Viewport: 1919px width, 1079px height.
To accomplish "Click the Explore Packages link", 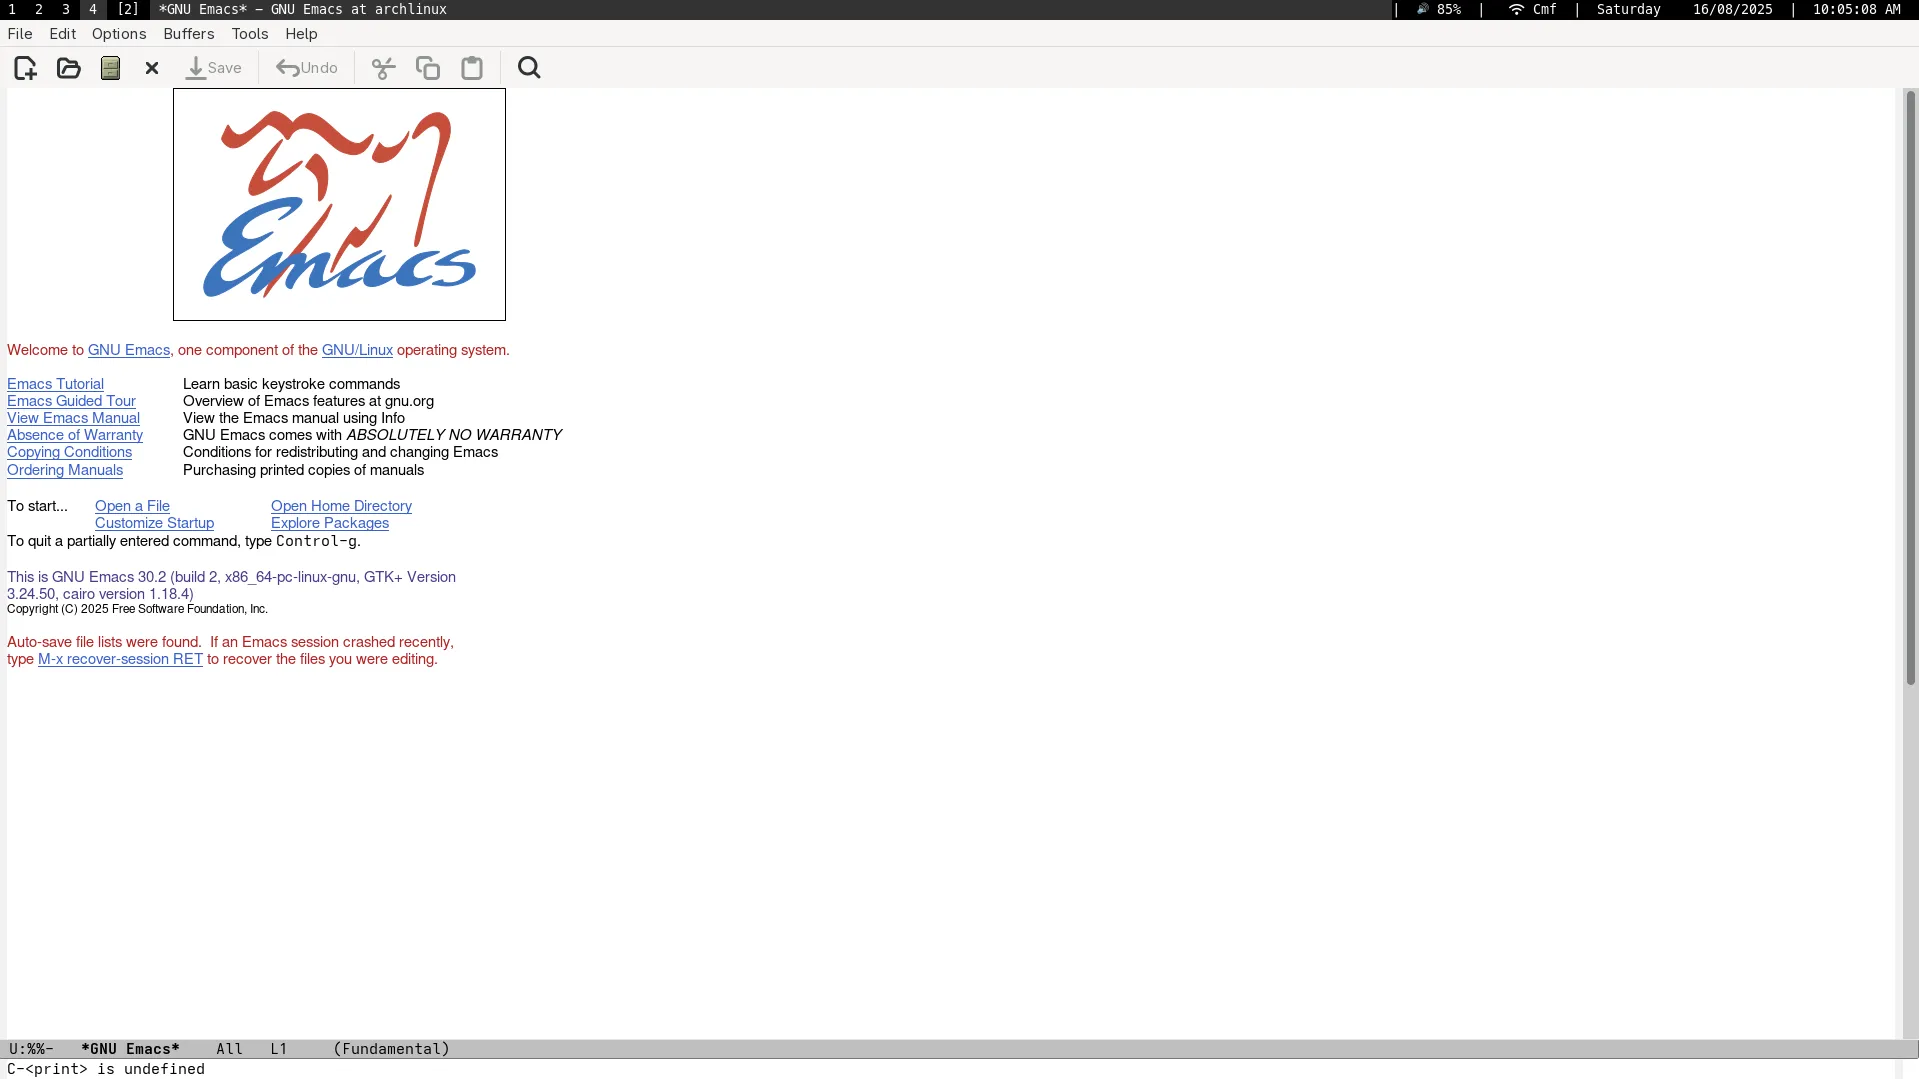I will pyautogui.click(x=329, y=523).
